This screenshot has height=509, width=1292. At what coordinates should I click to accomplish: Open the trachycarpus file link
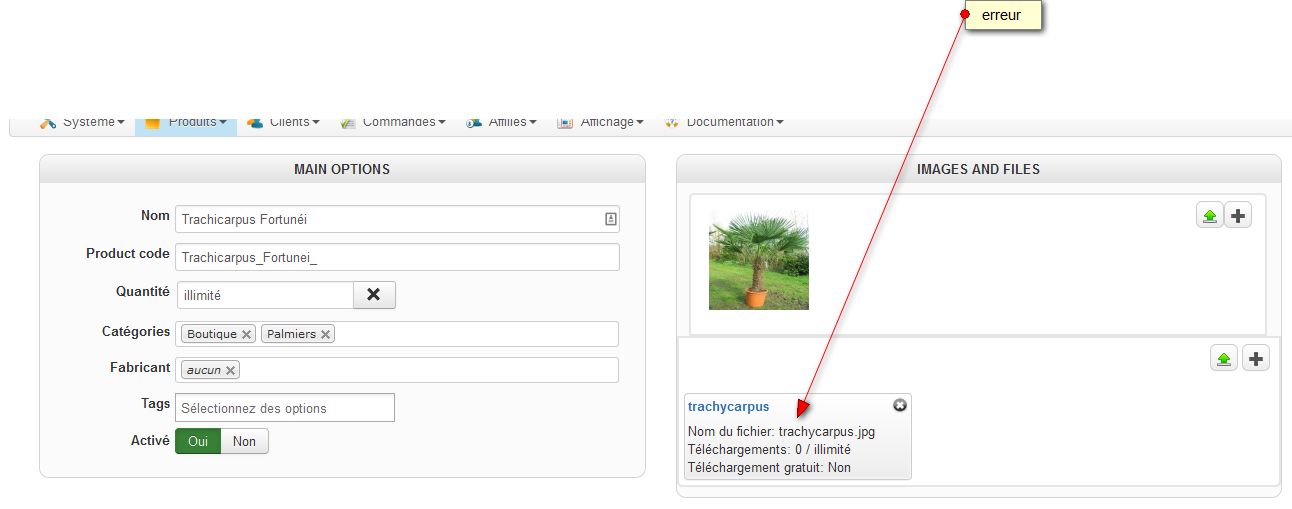(728, 406)
